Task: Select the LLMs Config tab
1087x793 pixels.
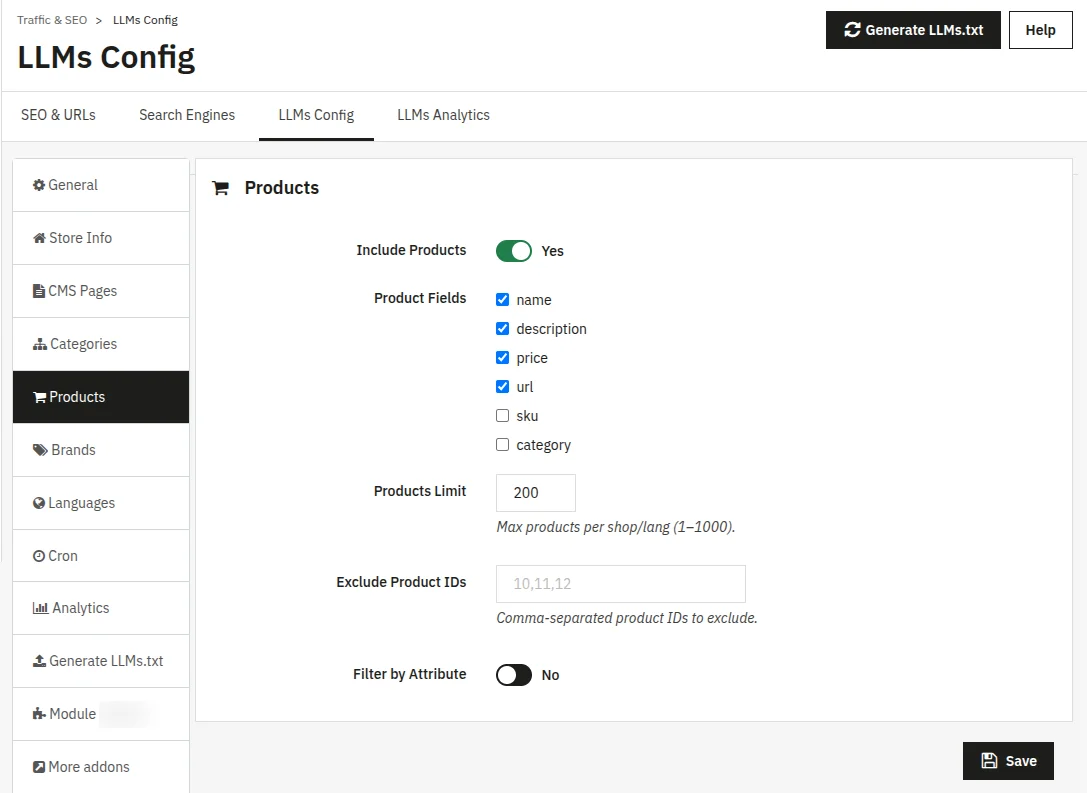Action: 316,115
